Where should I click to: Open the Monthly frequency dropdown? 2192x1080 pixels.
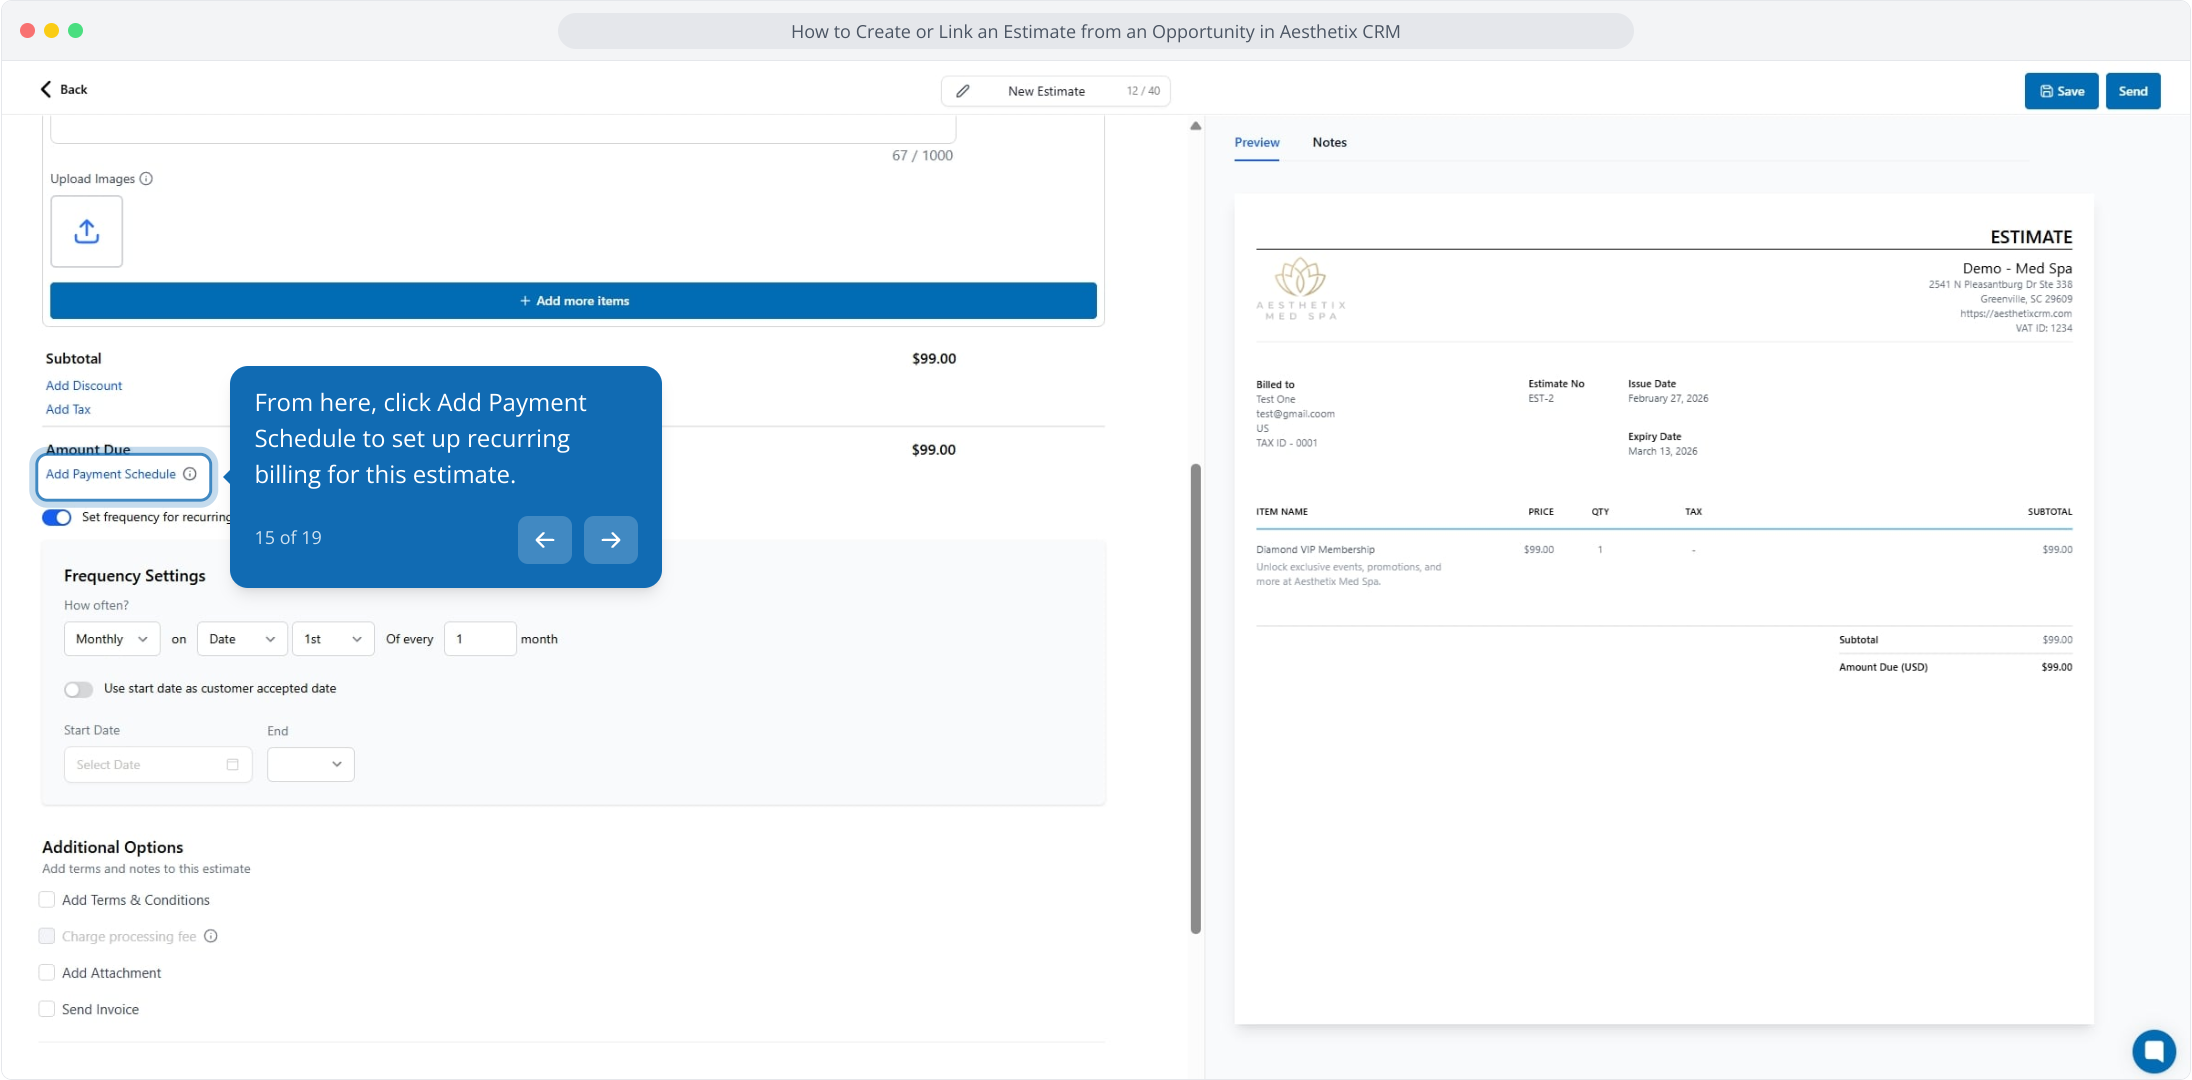(x=111, y=639)
